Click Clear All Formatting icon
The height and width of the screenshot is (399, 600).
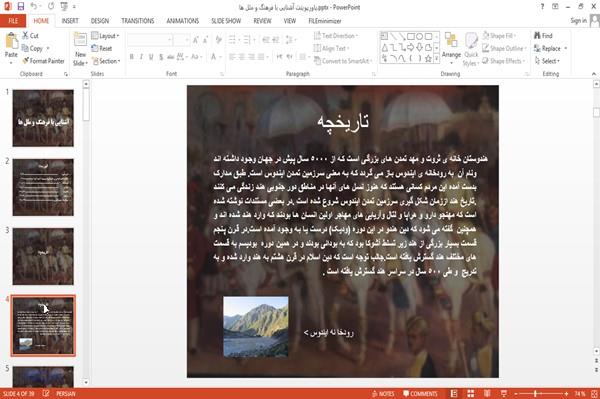pyautogui.click(x=219, y=39)
